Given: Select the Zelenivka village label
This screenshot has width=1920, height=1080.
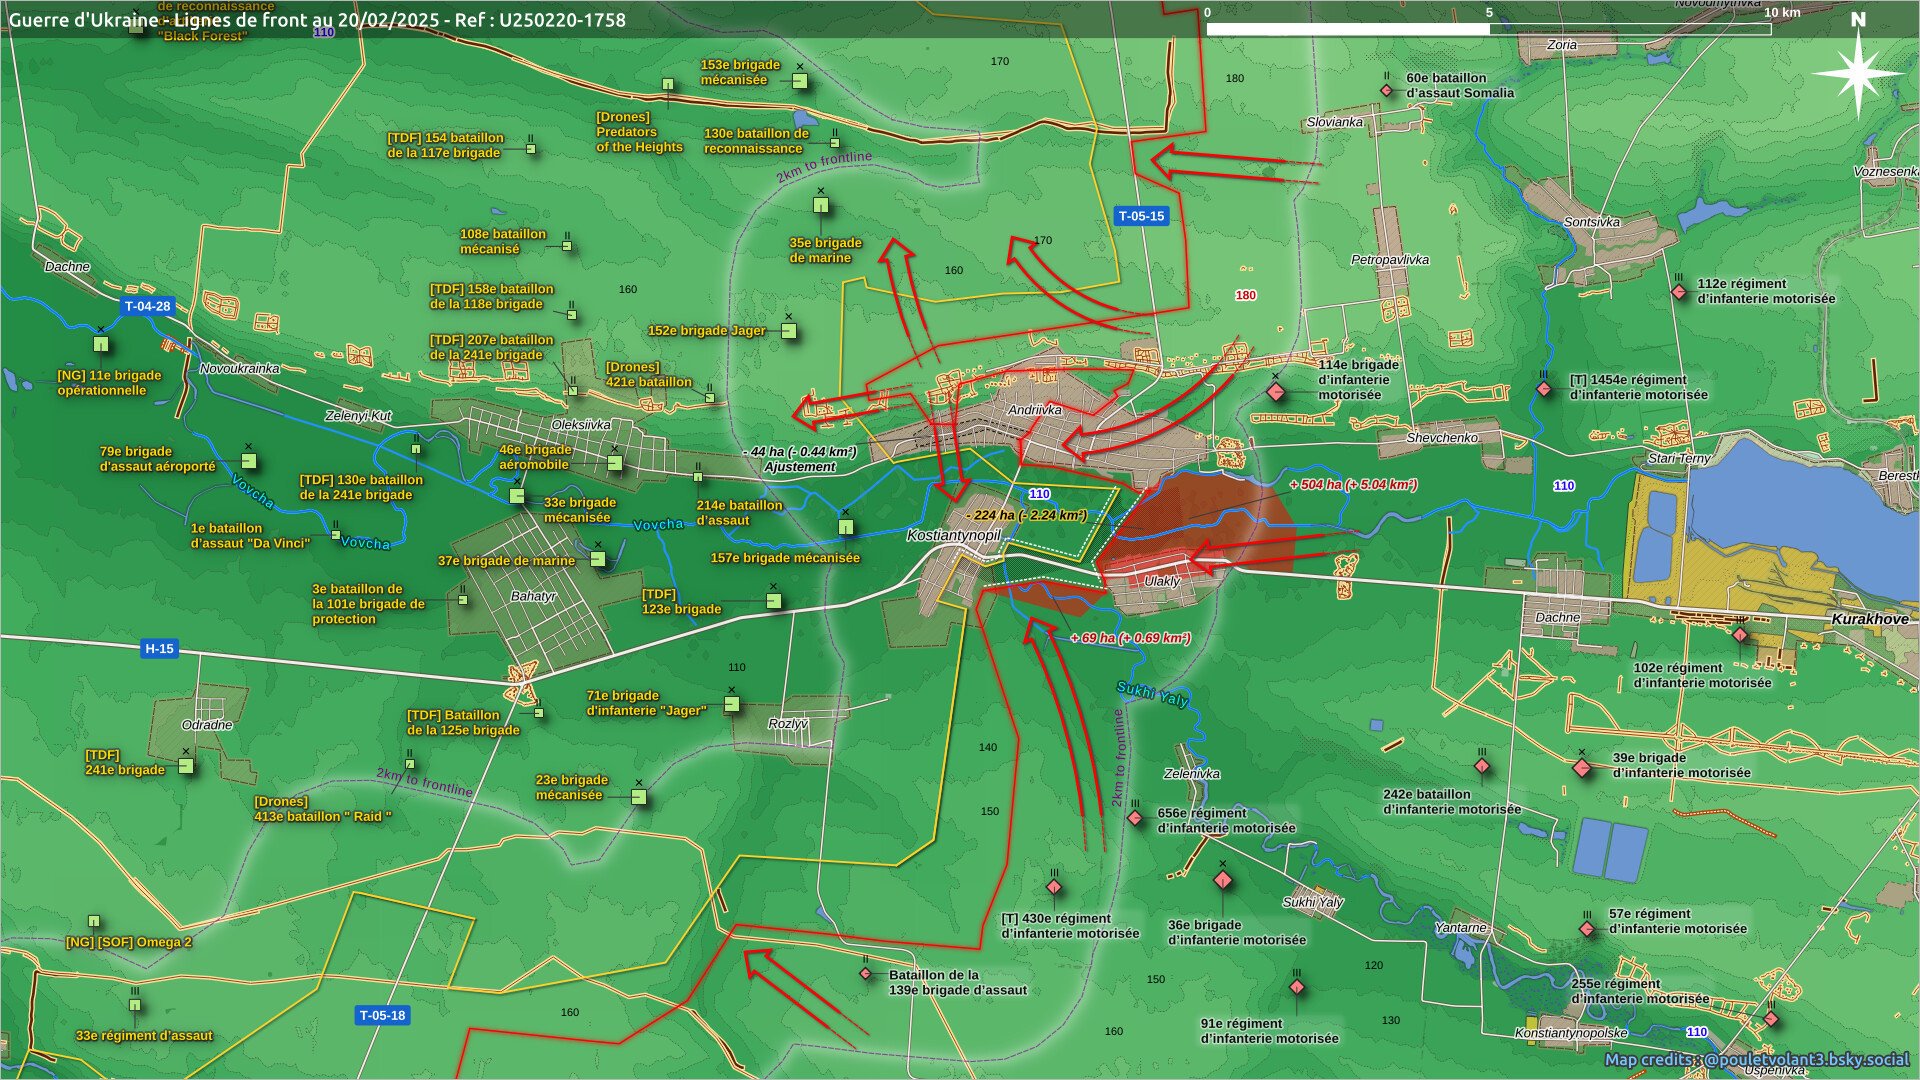Looking at the screenshot, I should [x=1192, y=774].
